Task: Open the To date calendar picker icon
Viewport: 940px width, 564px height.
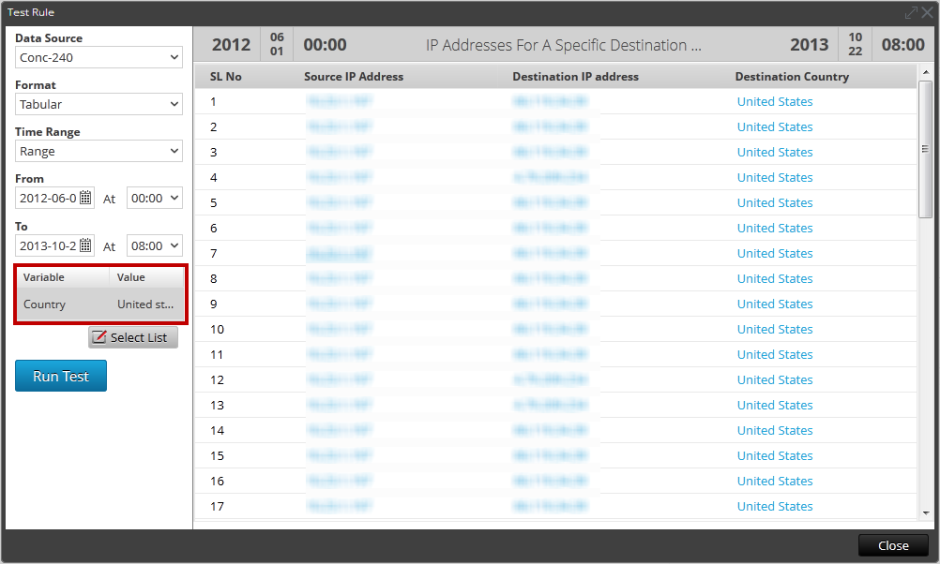Action: 86,245
